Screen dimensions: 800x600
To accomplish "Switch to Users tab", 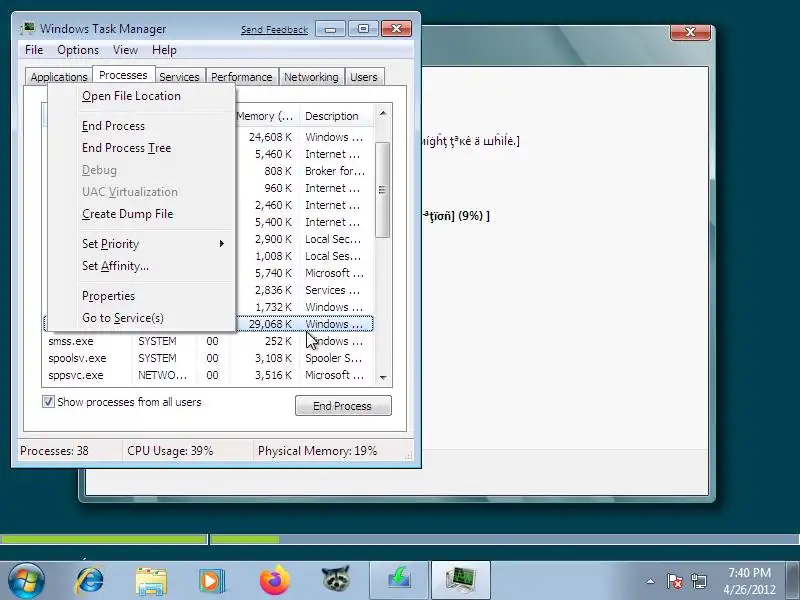I will pos(364,77).
